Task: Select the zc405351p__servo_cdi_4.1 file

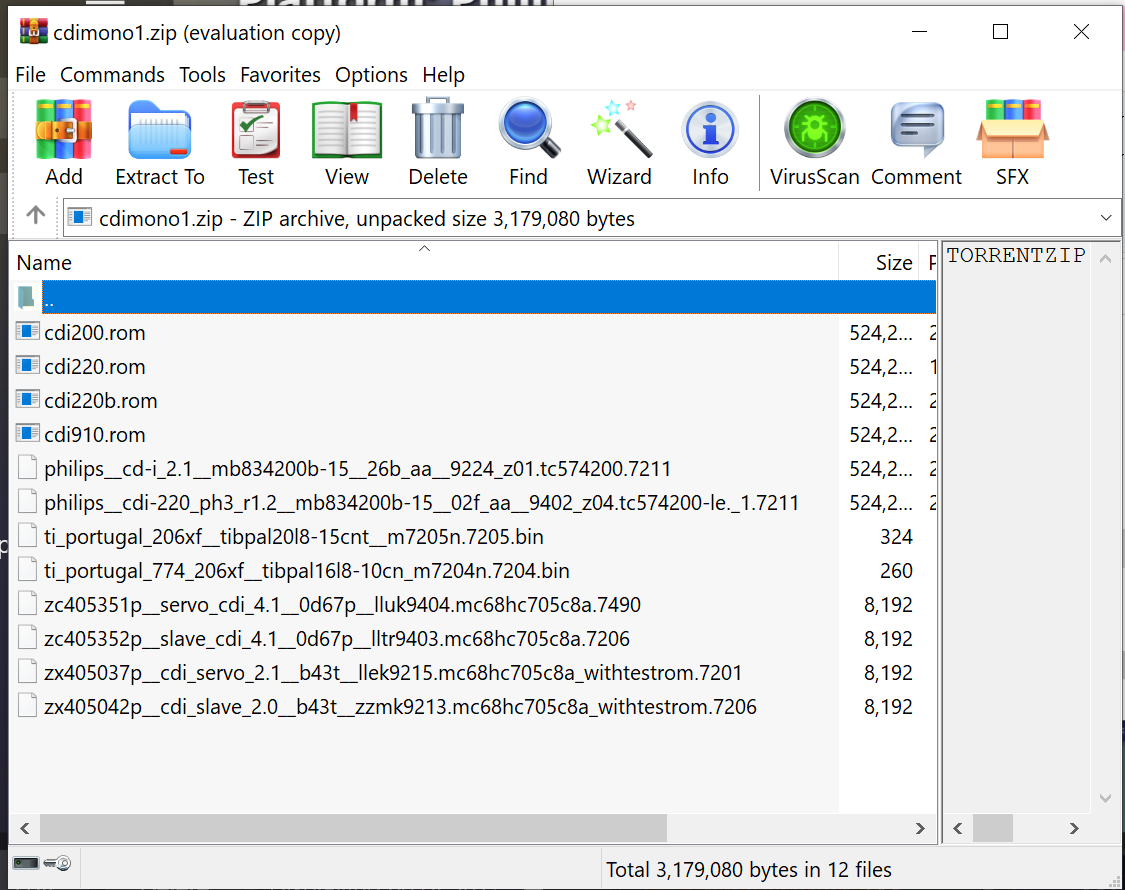Action: pos(342,604)
